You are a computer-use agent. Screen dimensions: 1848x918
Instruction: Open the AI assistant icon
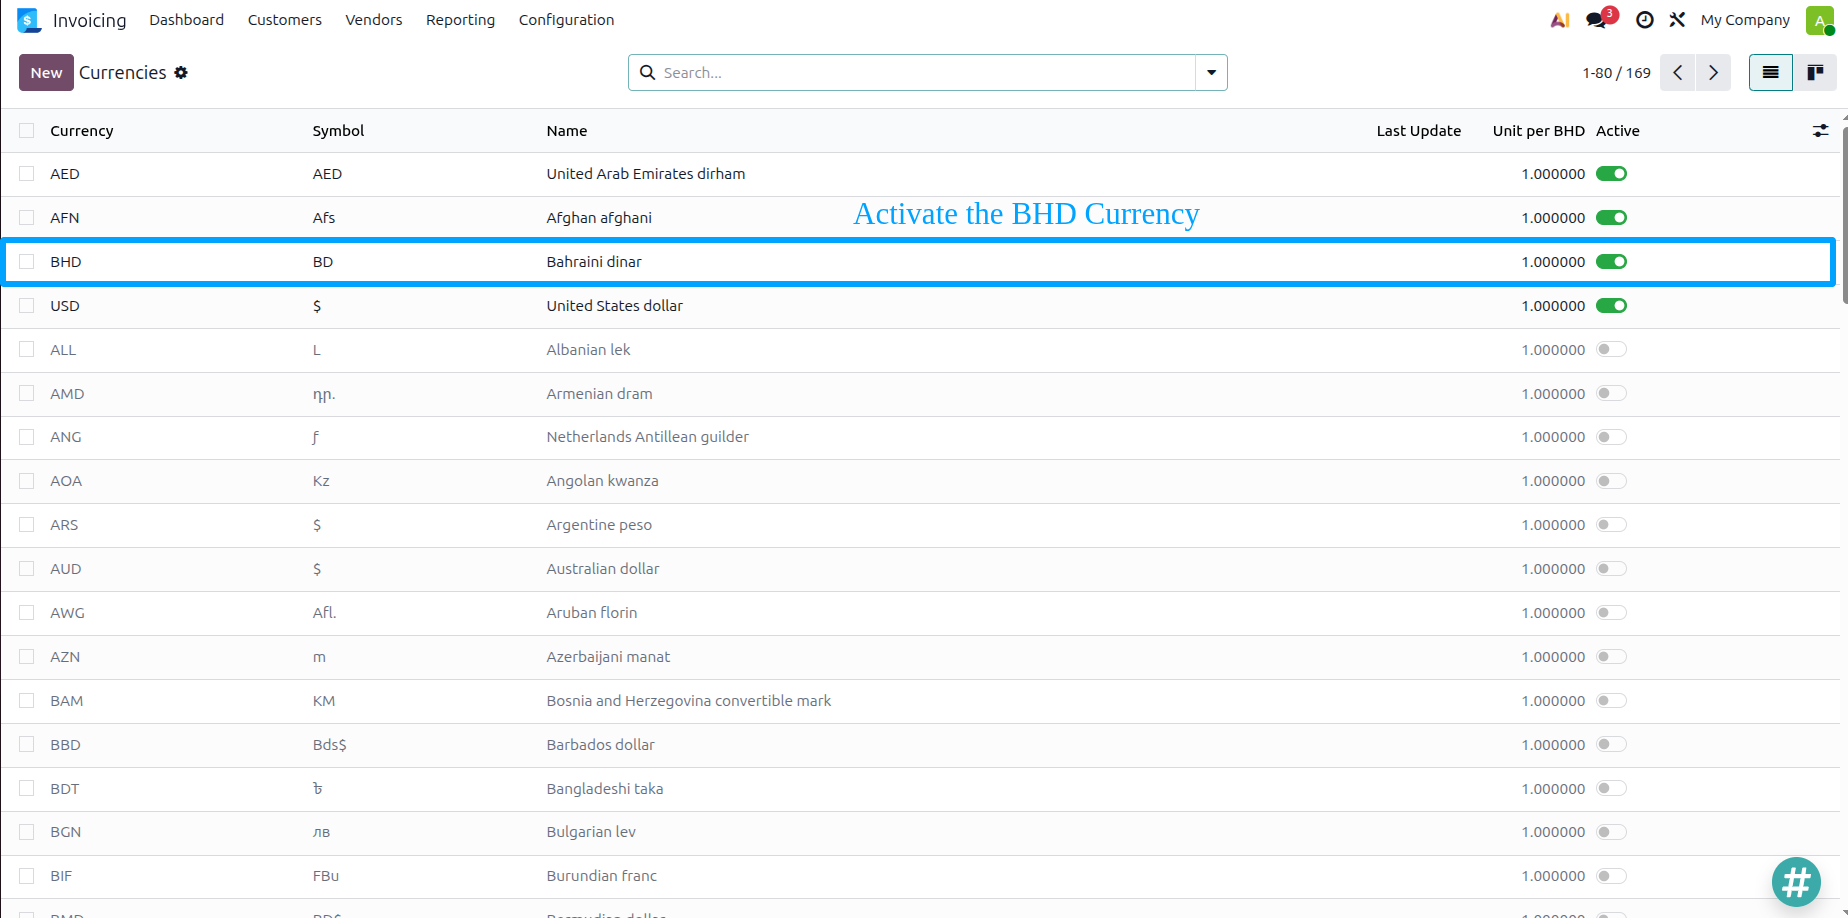(x=1560, y=20)
